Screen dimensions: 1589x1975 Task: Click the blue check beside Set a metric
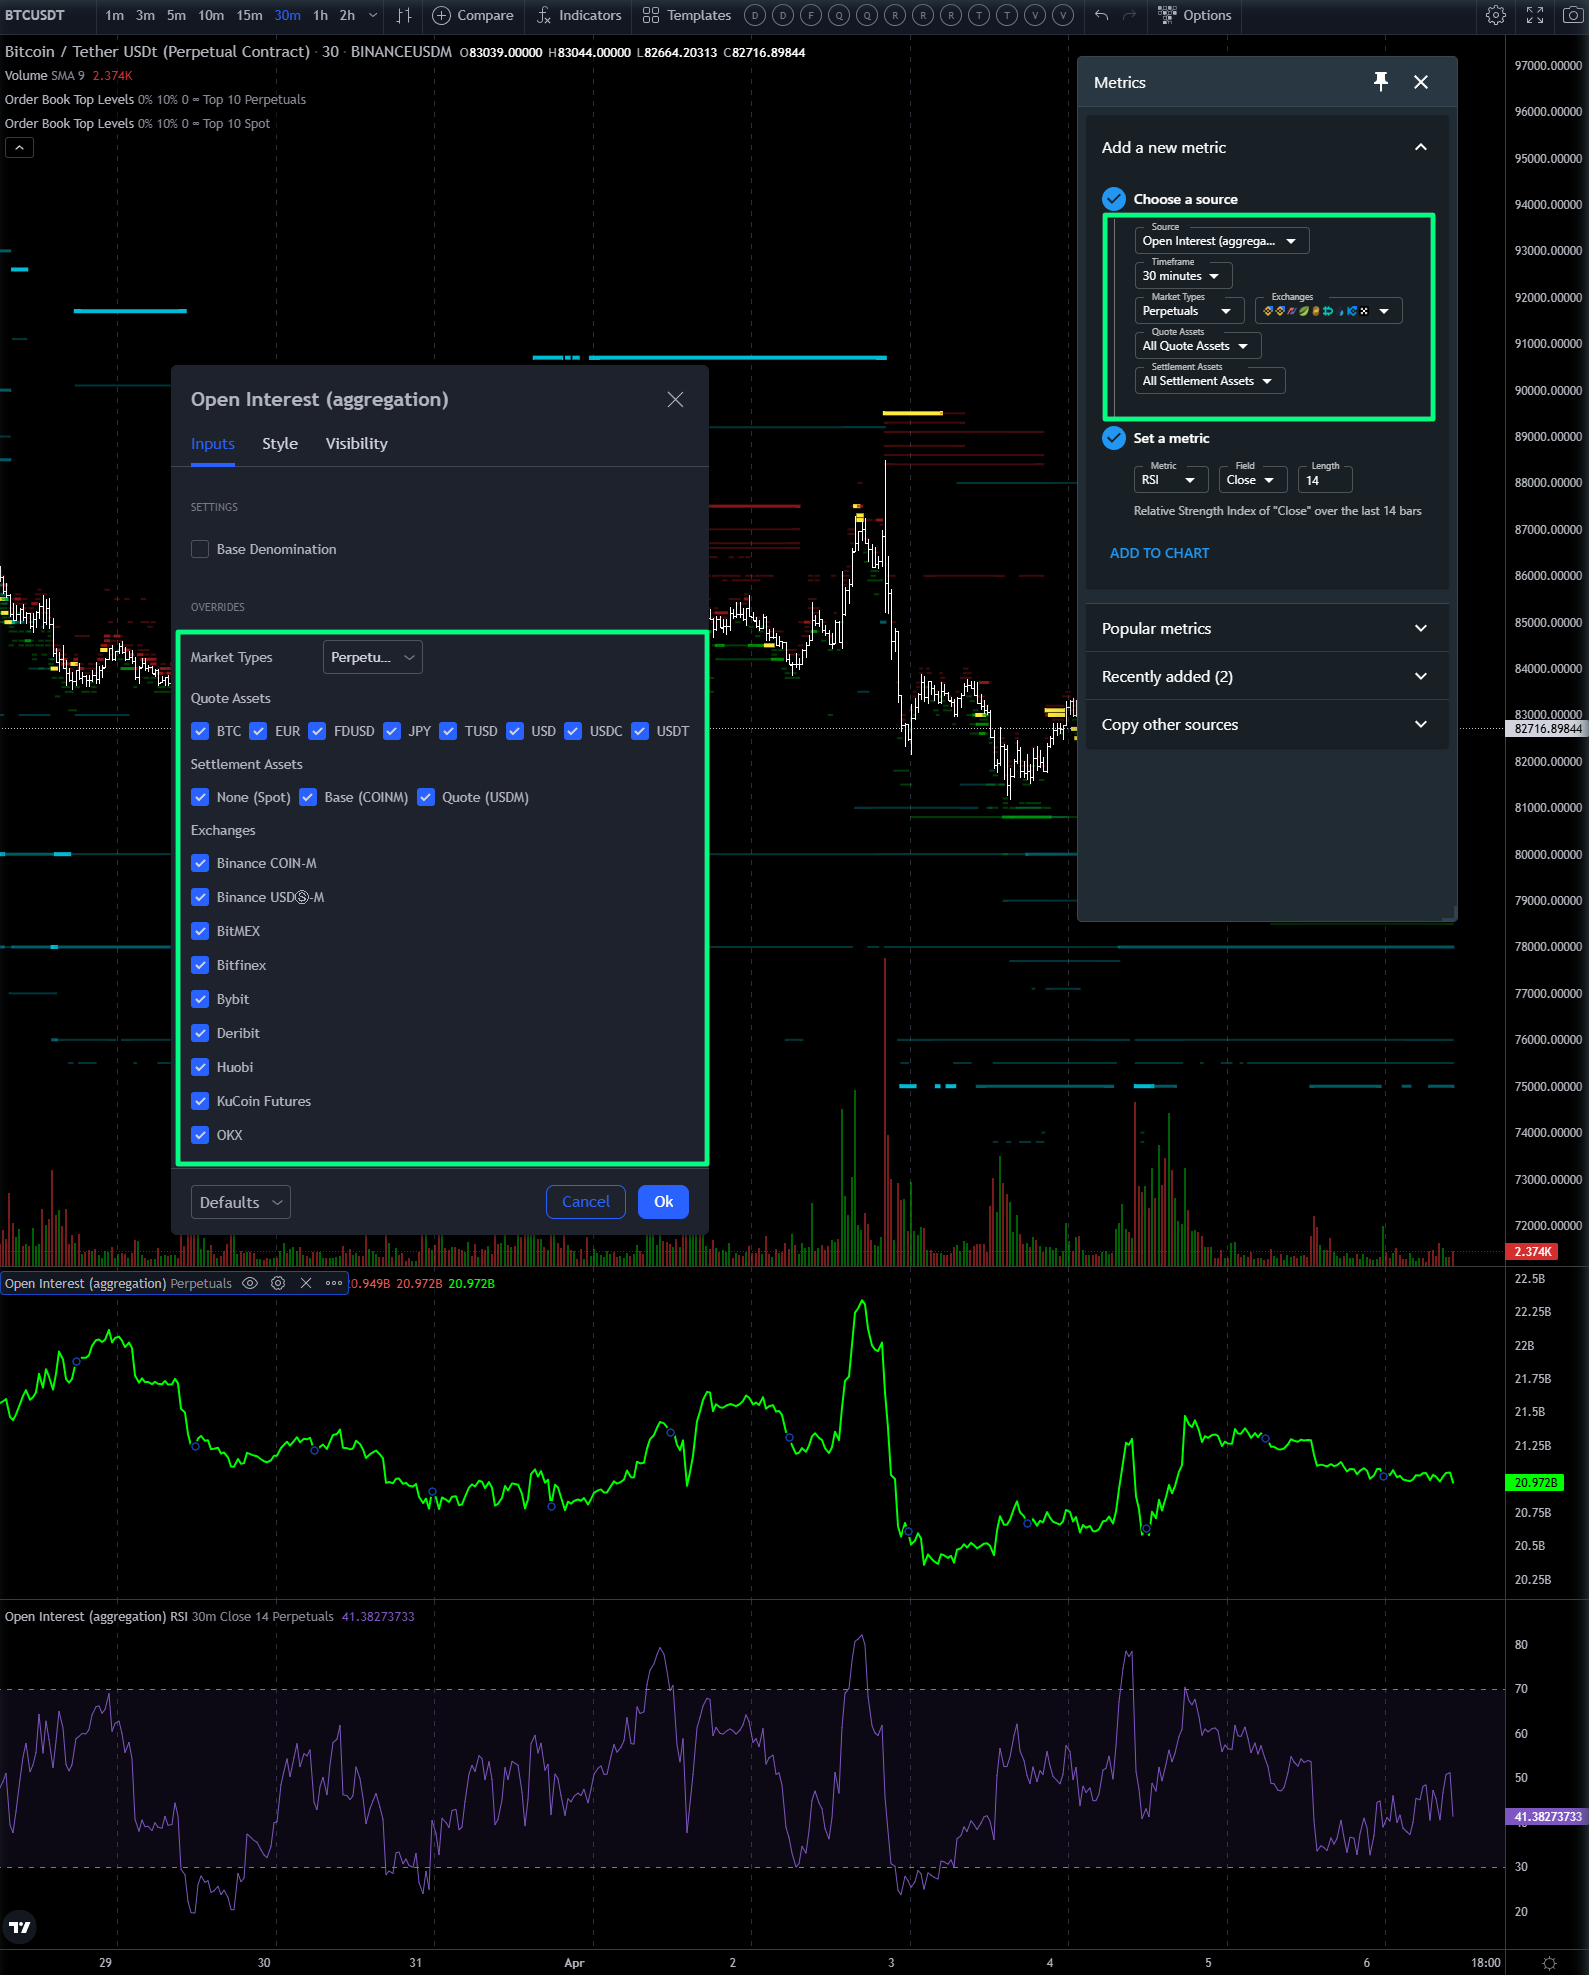[1114, 438]
